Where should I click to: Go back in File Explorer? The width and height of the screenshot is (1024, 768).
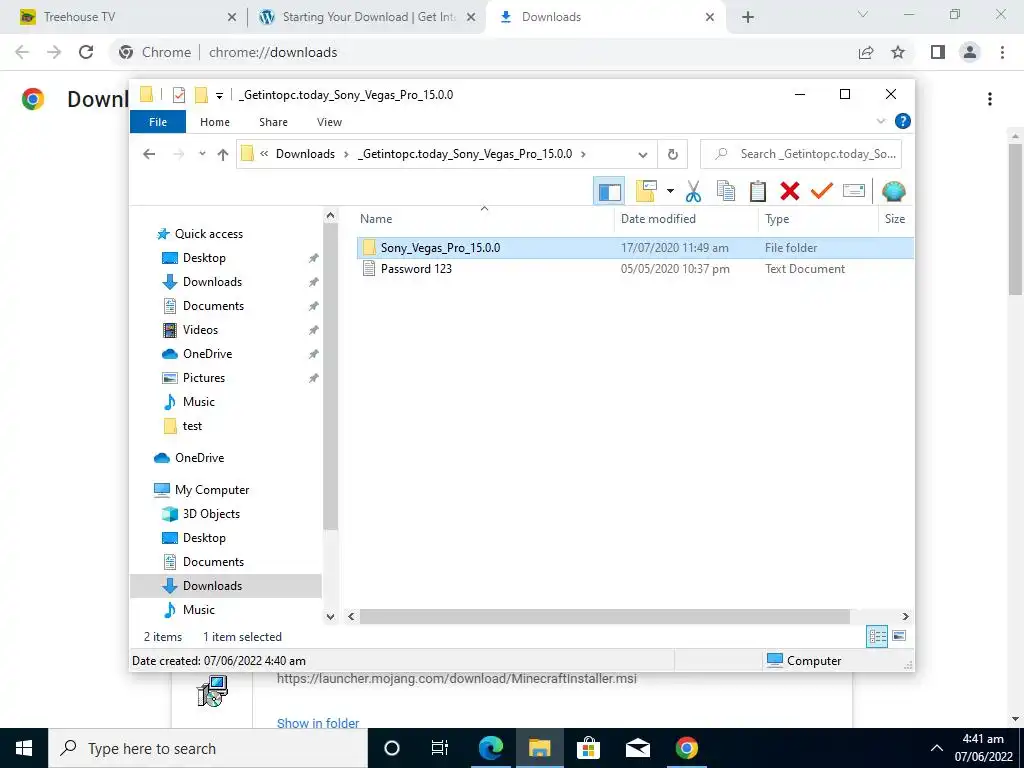point(149,154)
